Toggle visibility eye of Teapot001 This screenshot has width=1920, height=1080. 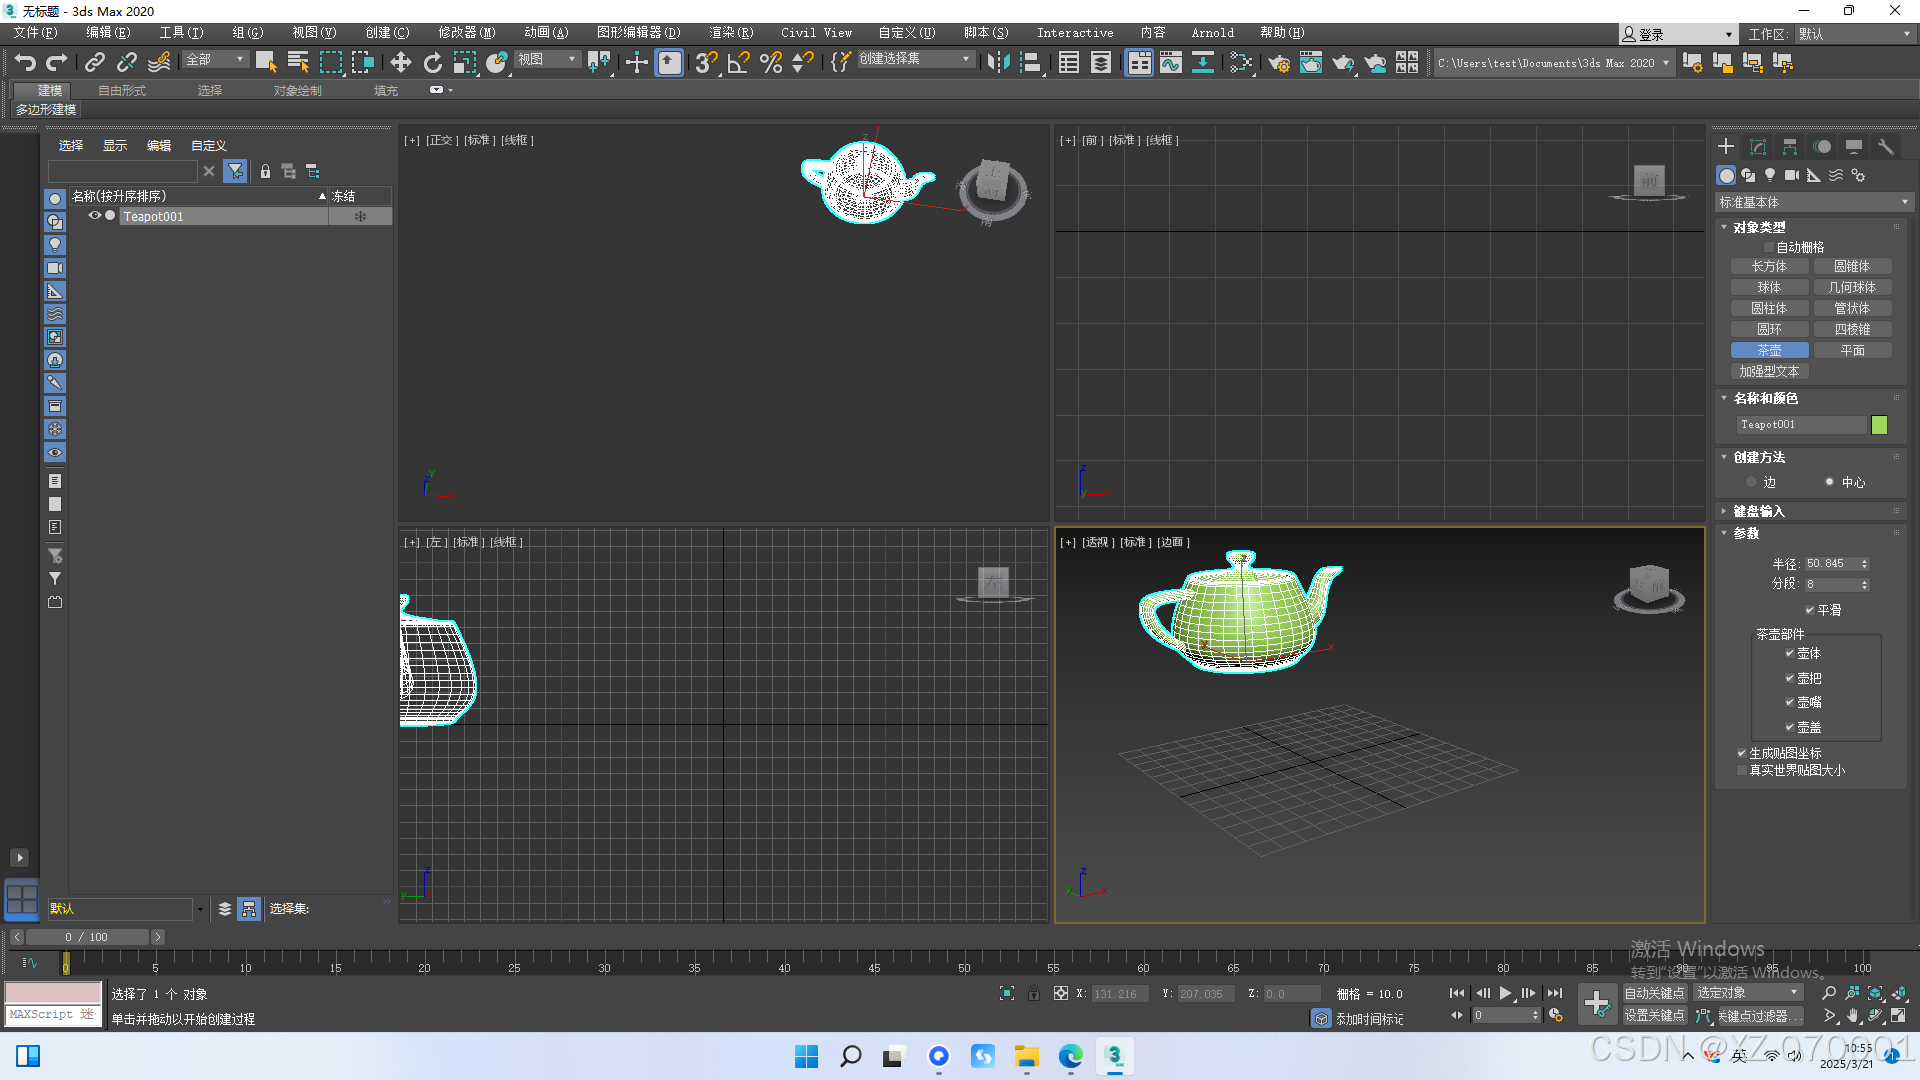pyautogui.click(x=94, y=216)
